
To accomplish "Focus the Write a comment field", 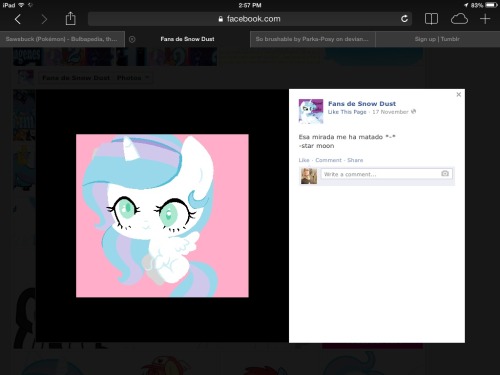I will [x=386, y=174].
